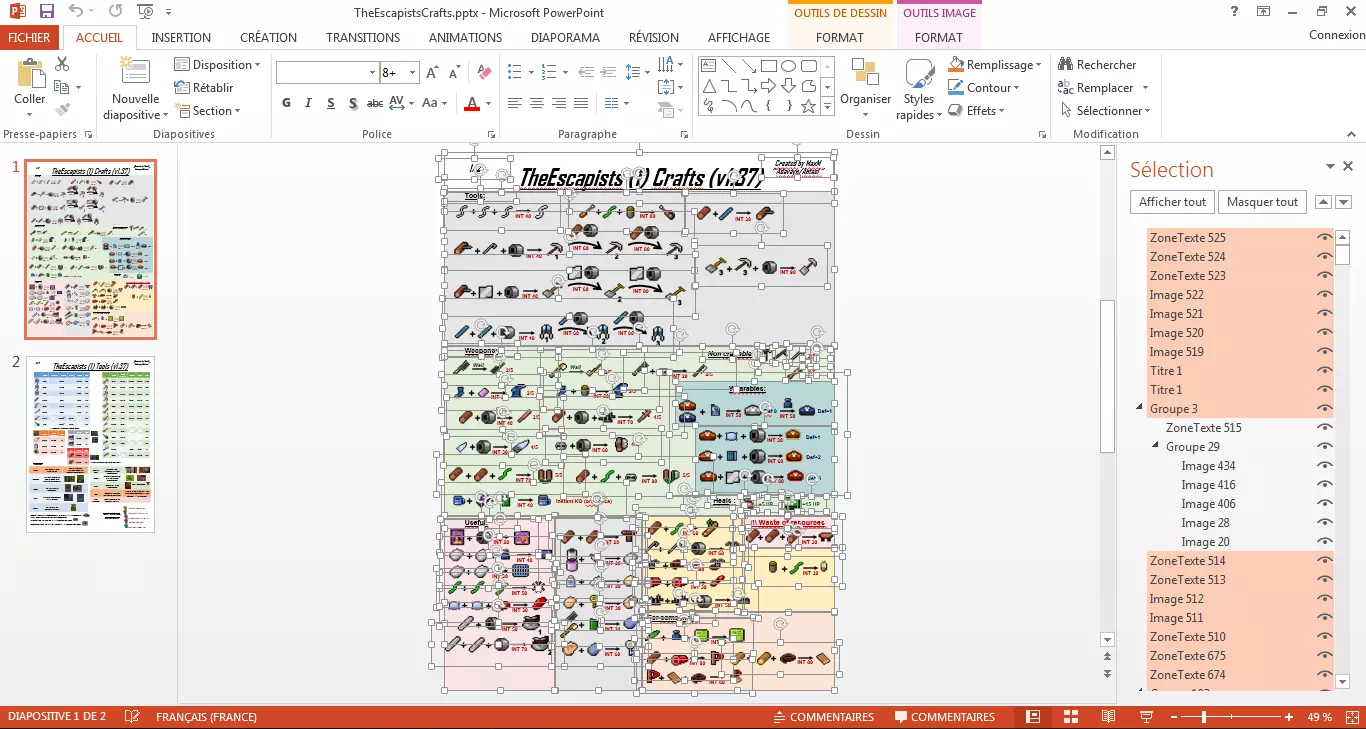This screenshot has height=729, width=1366.
Task: Open the font size dropdown
Action: point(413,73)
